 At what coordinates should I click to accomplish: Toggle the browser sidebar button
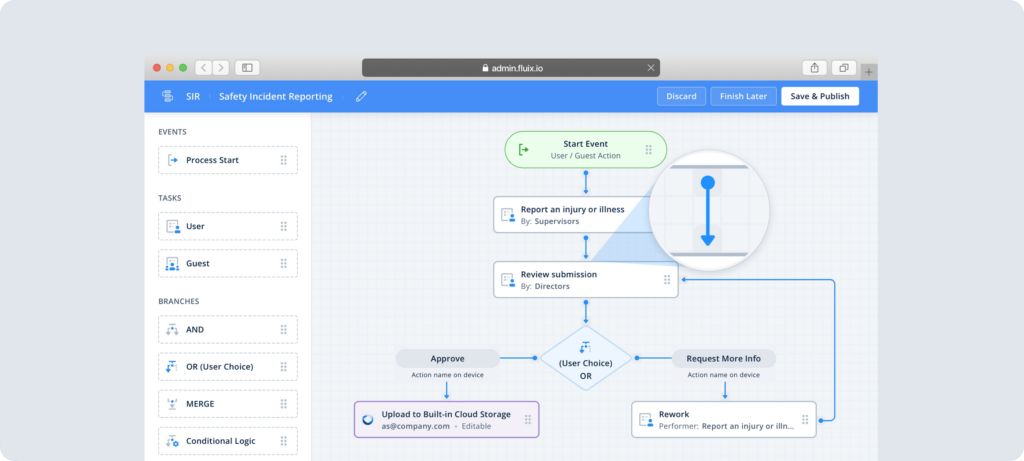click(247, 68)
